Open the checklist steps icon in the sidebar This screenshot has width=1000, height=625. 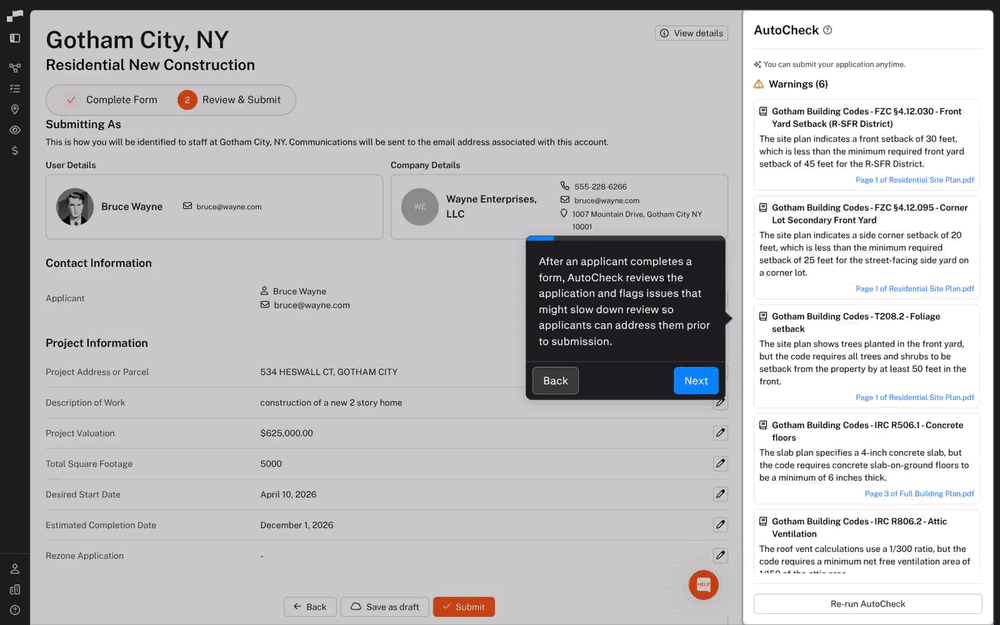click(x=15, y=88)
